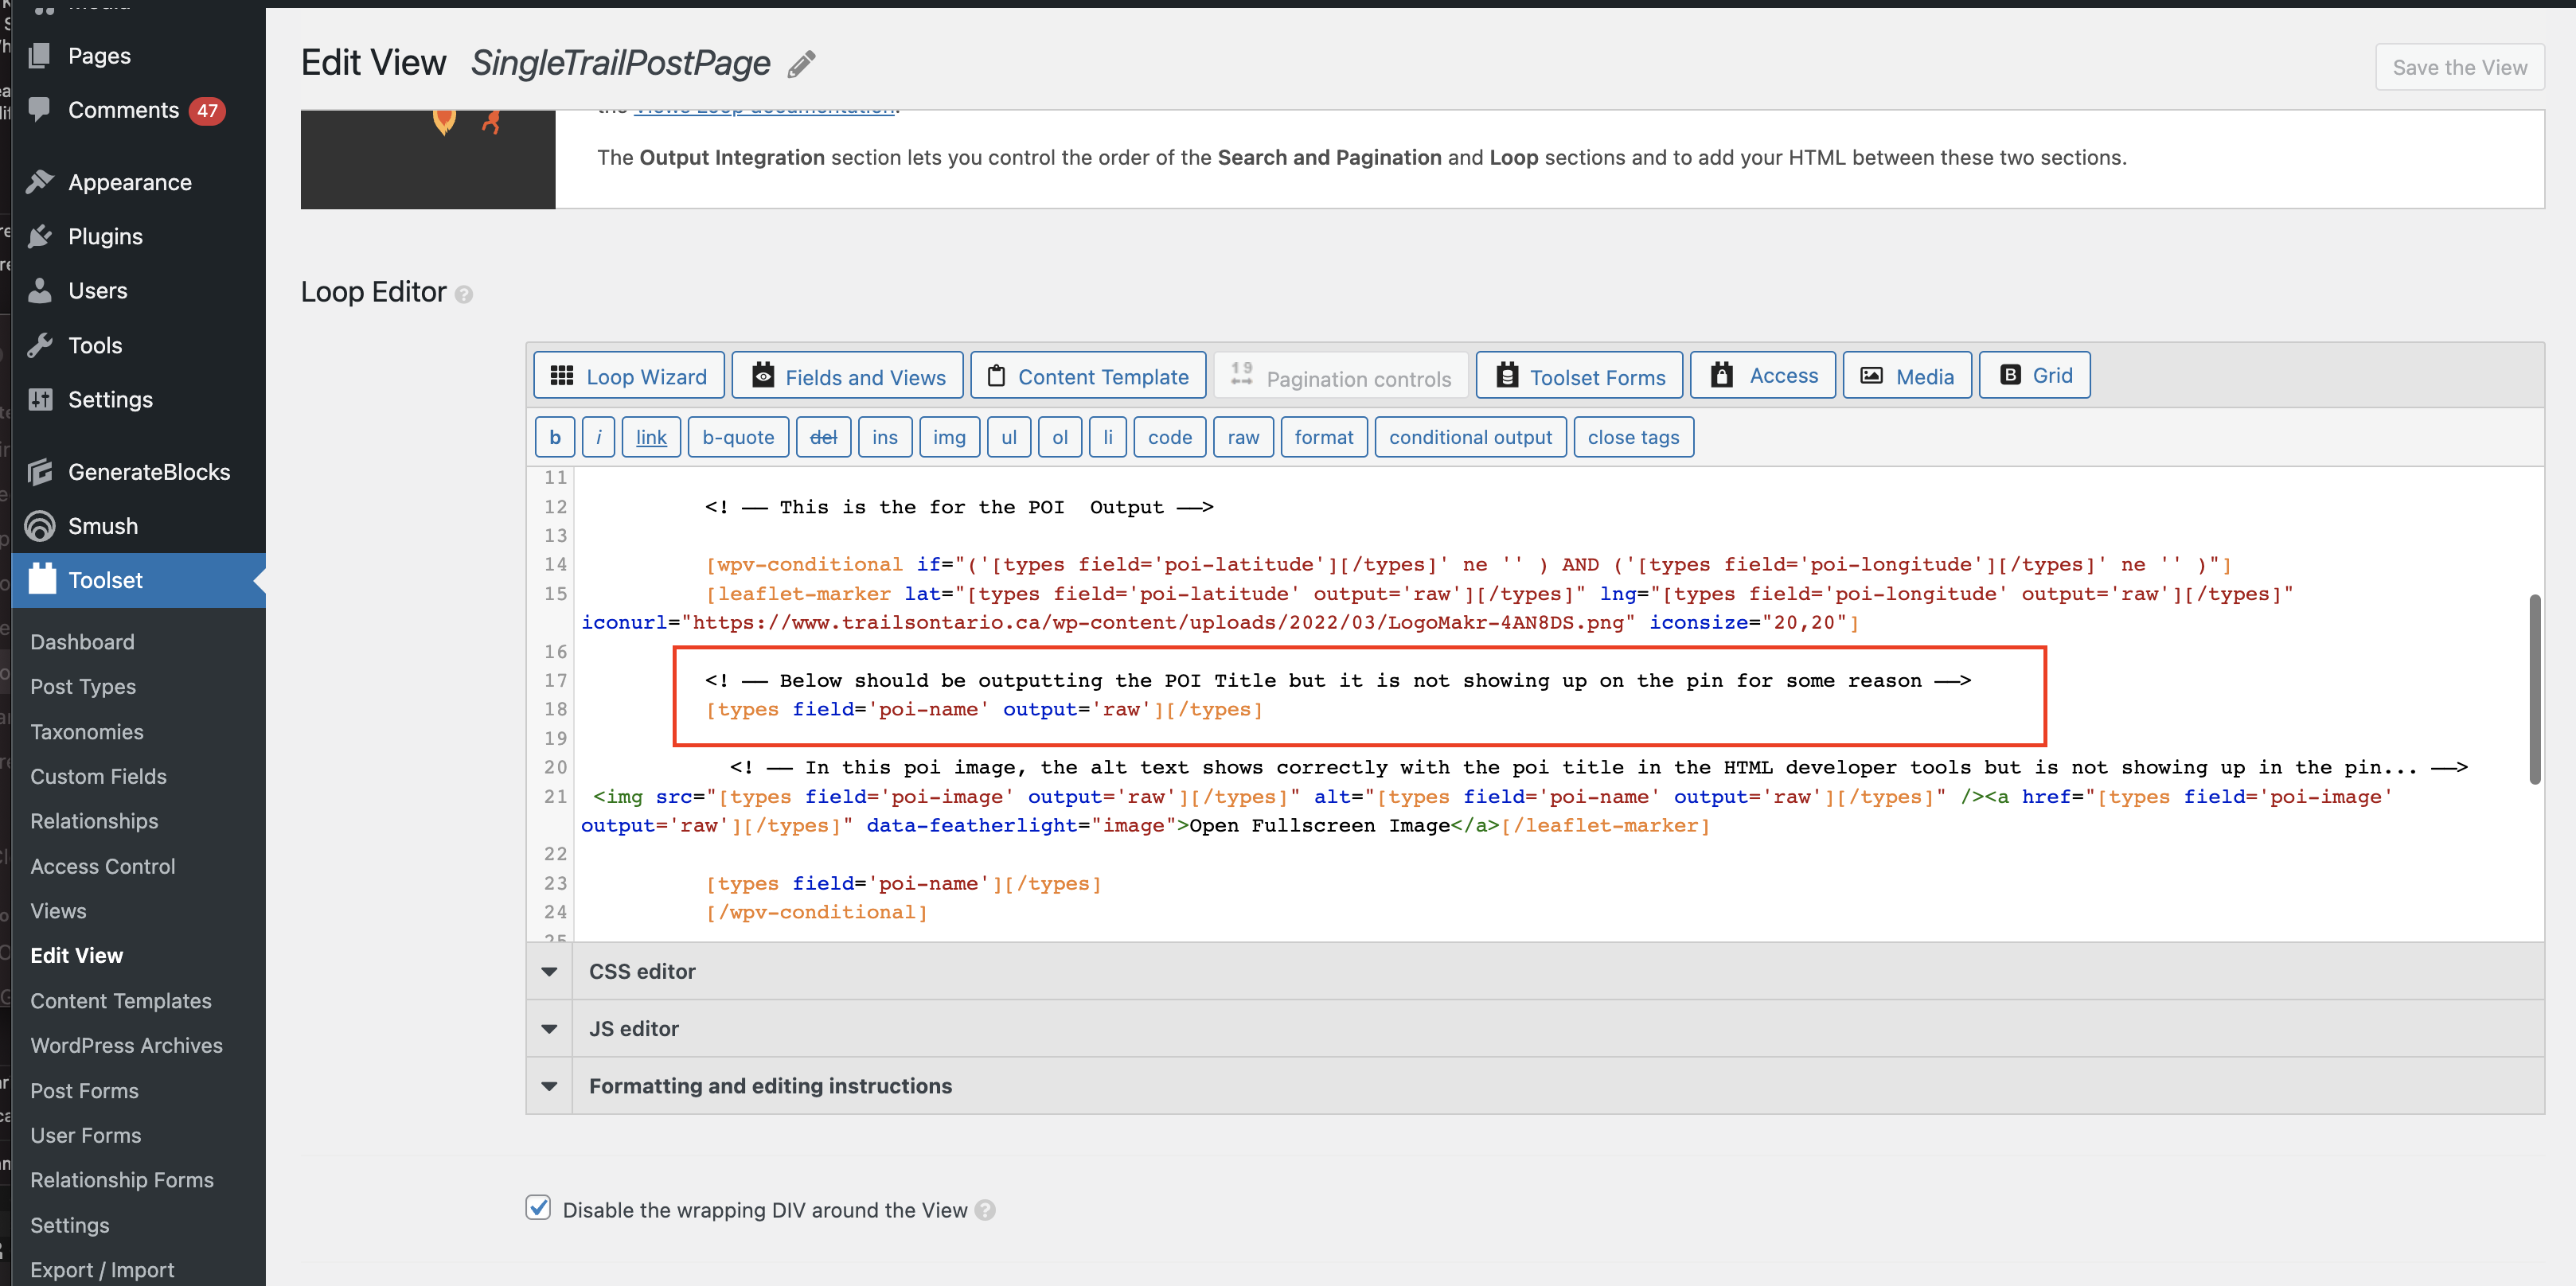Expand Formatting and editing instructions

point(1534,1085)
